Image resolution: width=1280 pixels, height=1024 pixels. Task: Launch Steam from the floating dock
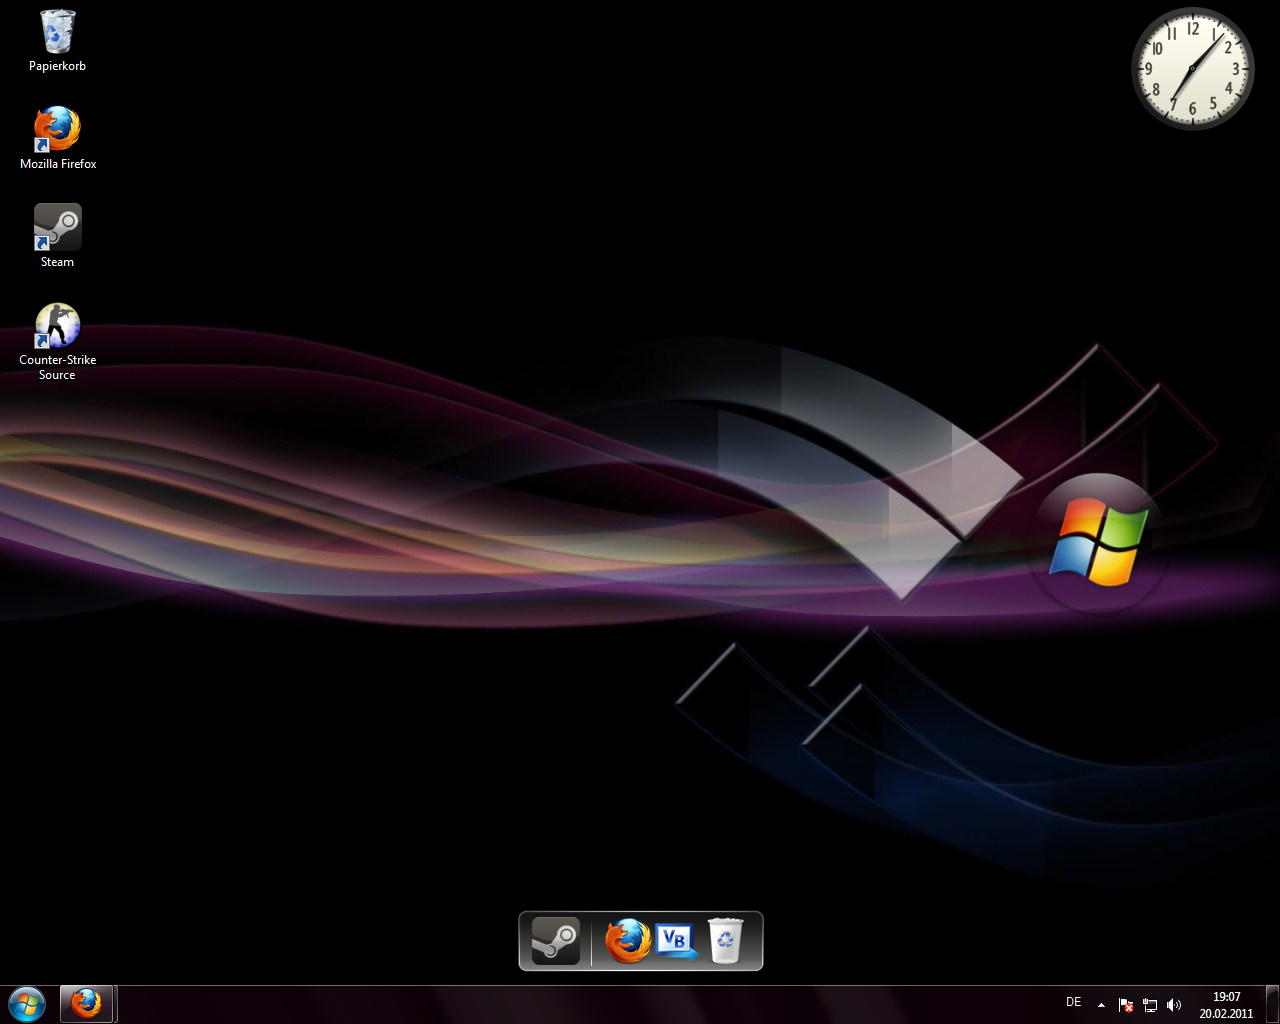coord(555,941)
